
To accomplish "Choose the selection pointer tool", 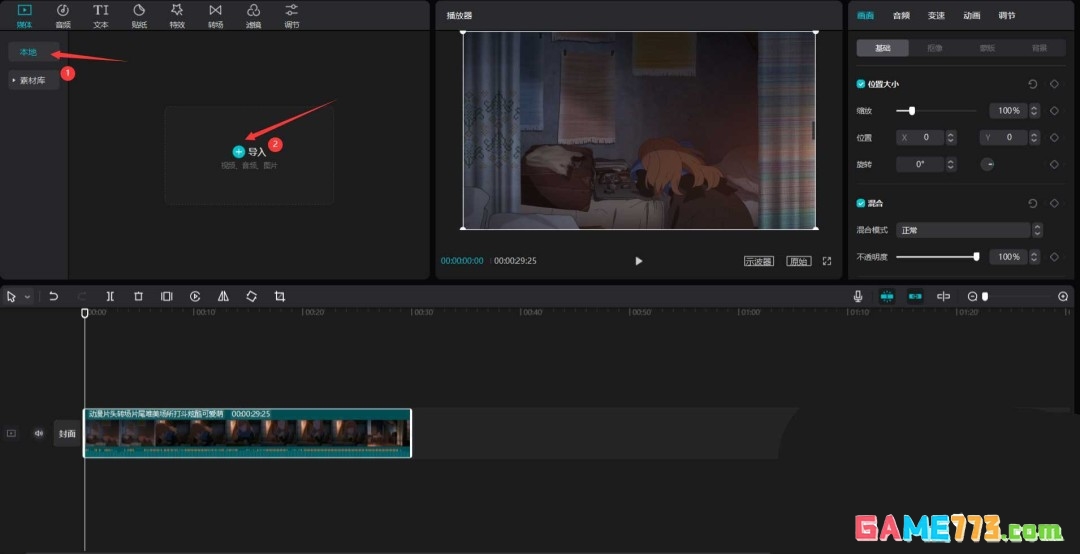I will point(11,296).
